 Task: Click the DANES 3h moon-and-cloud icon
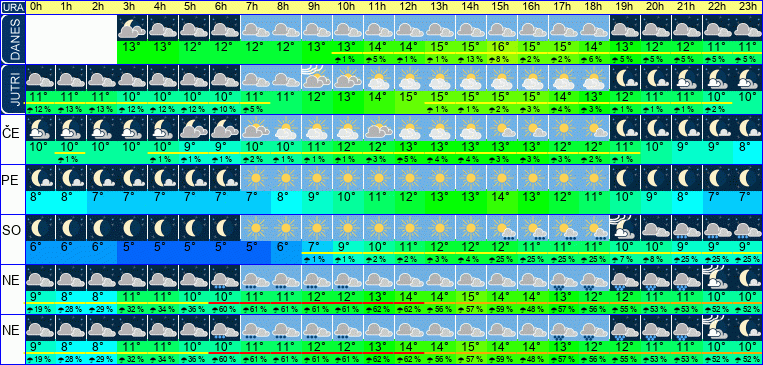(132, 28)
